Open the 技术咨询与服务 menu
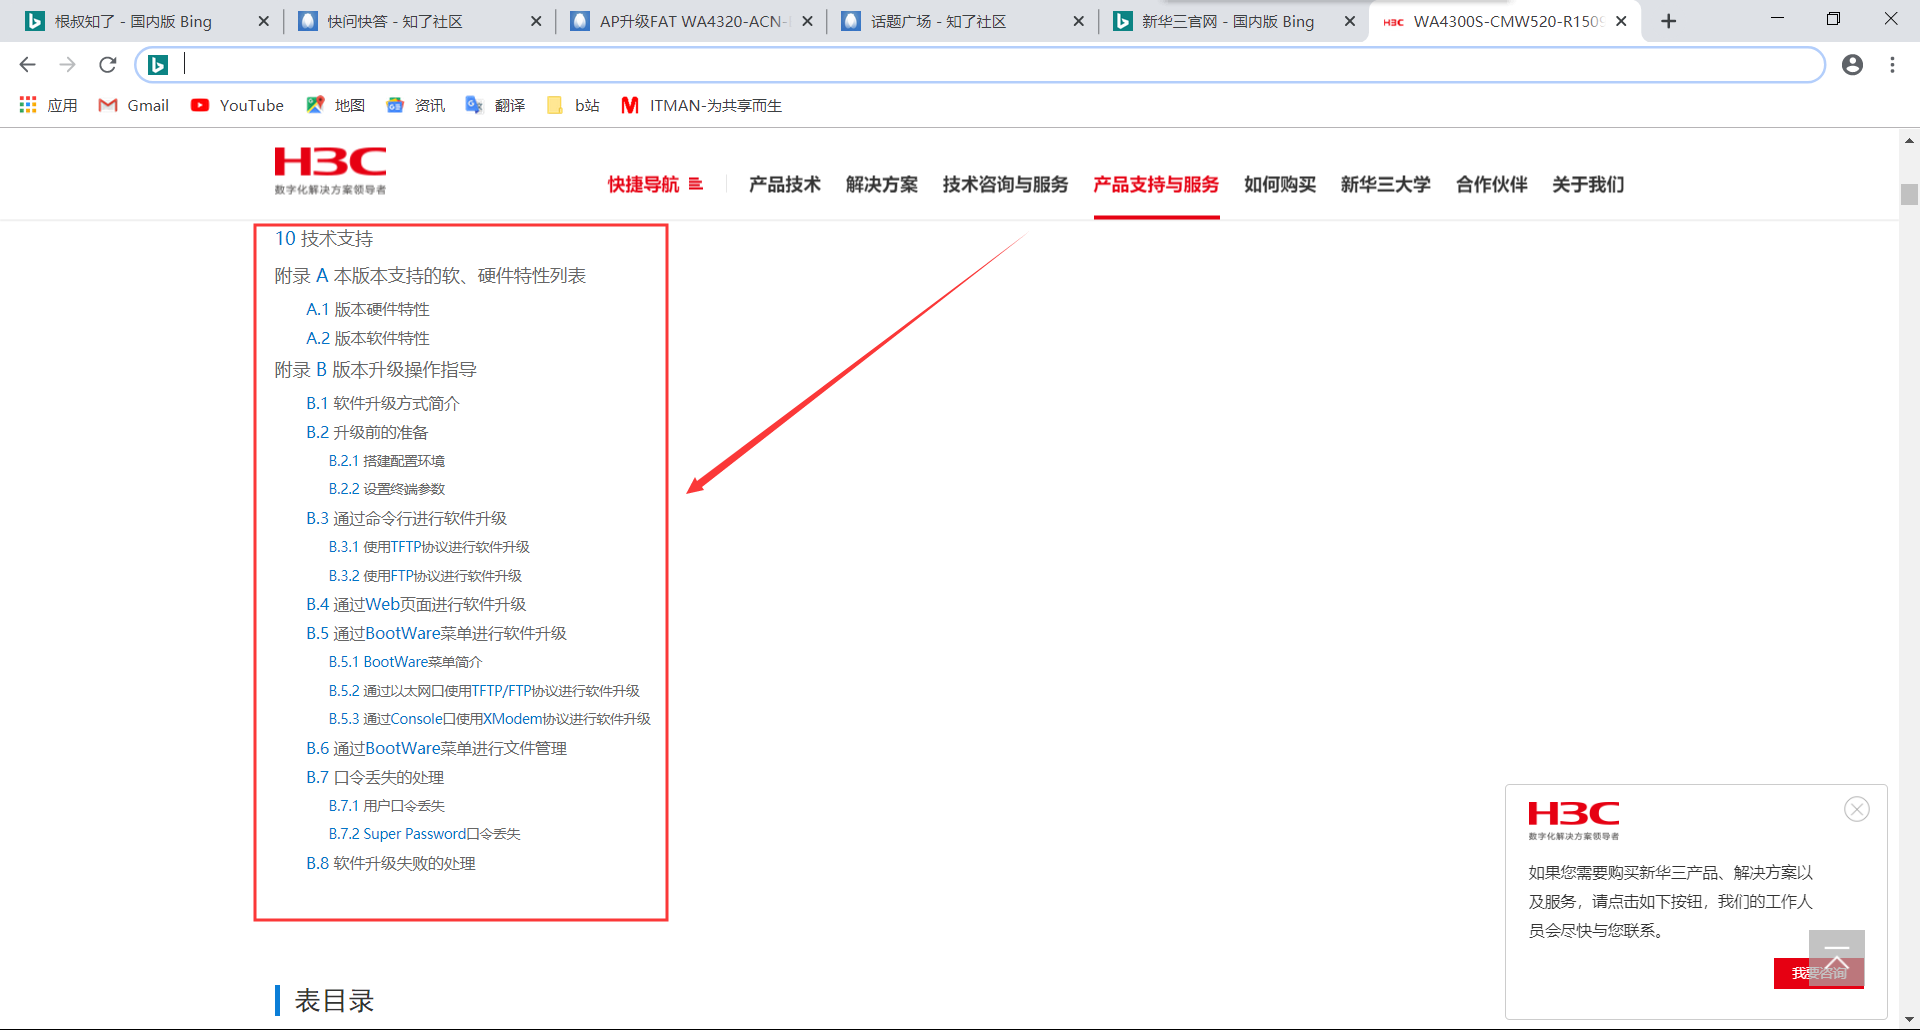Viewport: 1920px width, 1030px height. tap(1005, 184)
